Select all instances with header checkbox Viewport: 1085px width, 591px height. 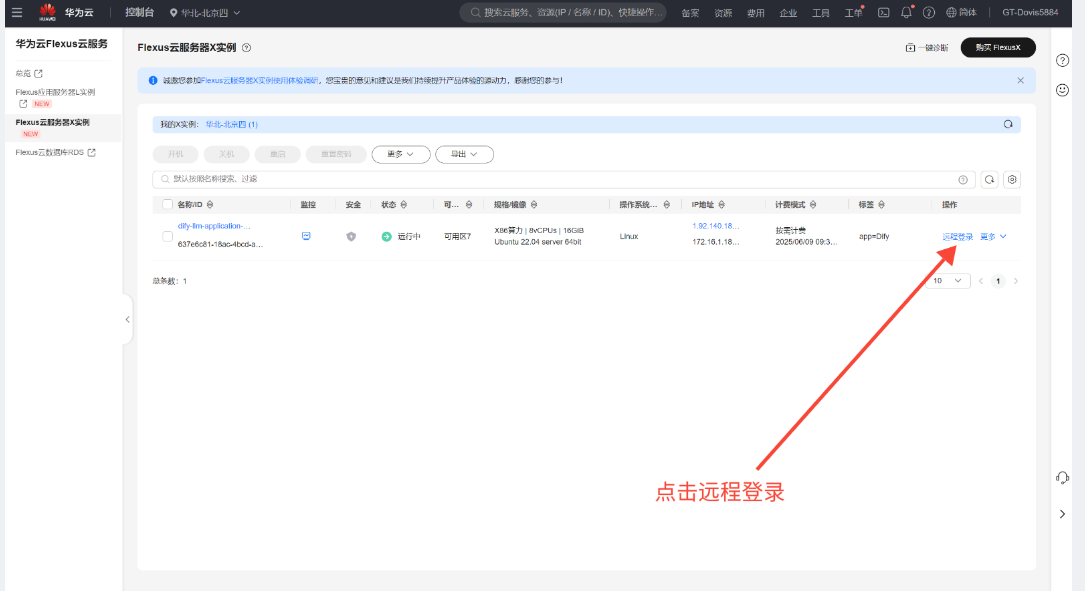coord(167,204)
